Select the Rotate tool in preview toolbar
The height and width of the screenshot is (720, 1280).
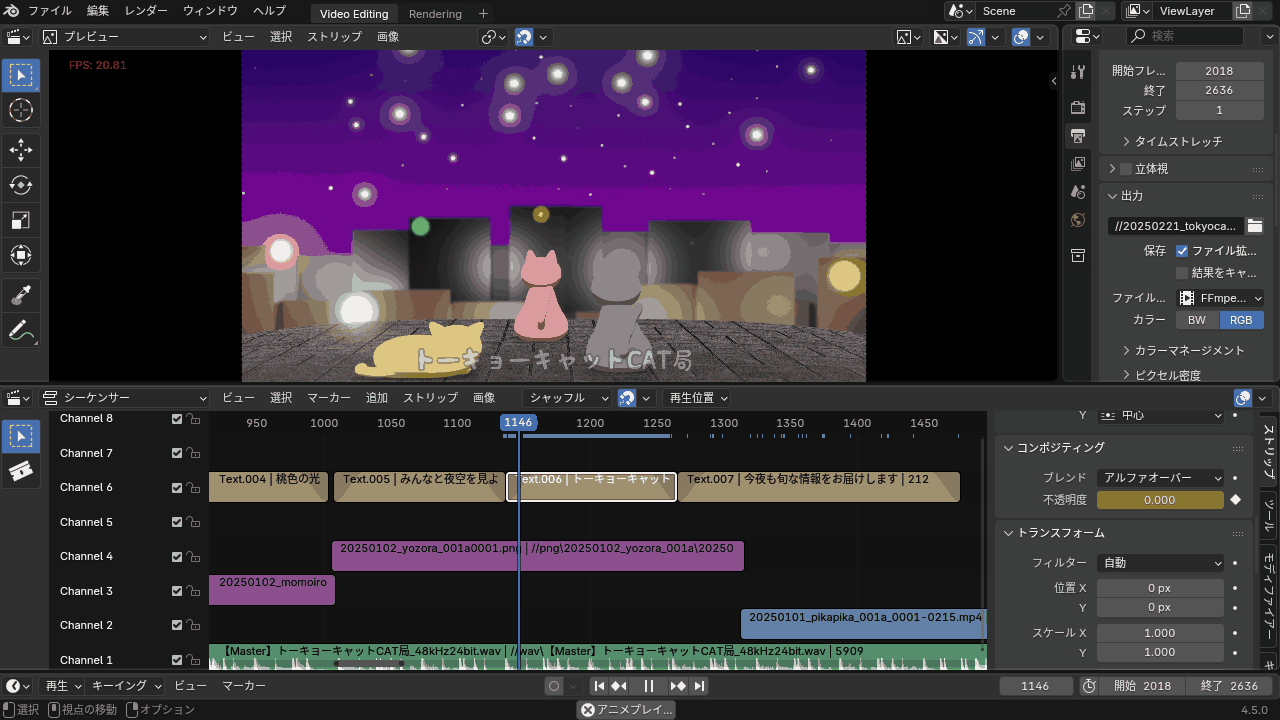[x=20, y=185]
